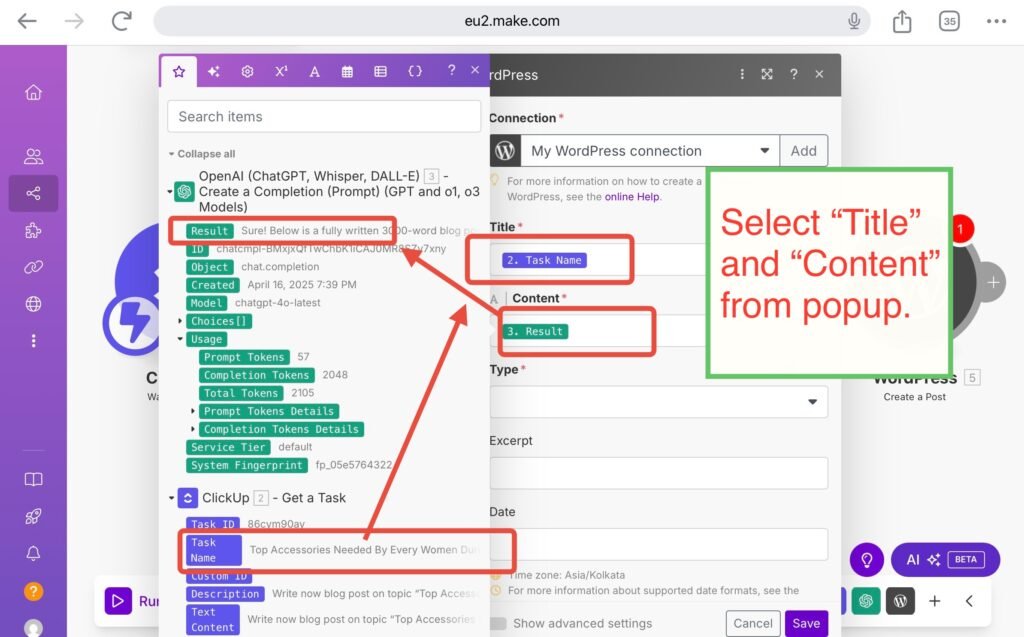The height and width of the screenshot is (637, 1024).
Task: Open the Webhooks globe icon
Action: pos(33,304)
